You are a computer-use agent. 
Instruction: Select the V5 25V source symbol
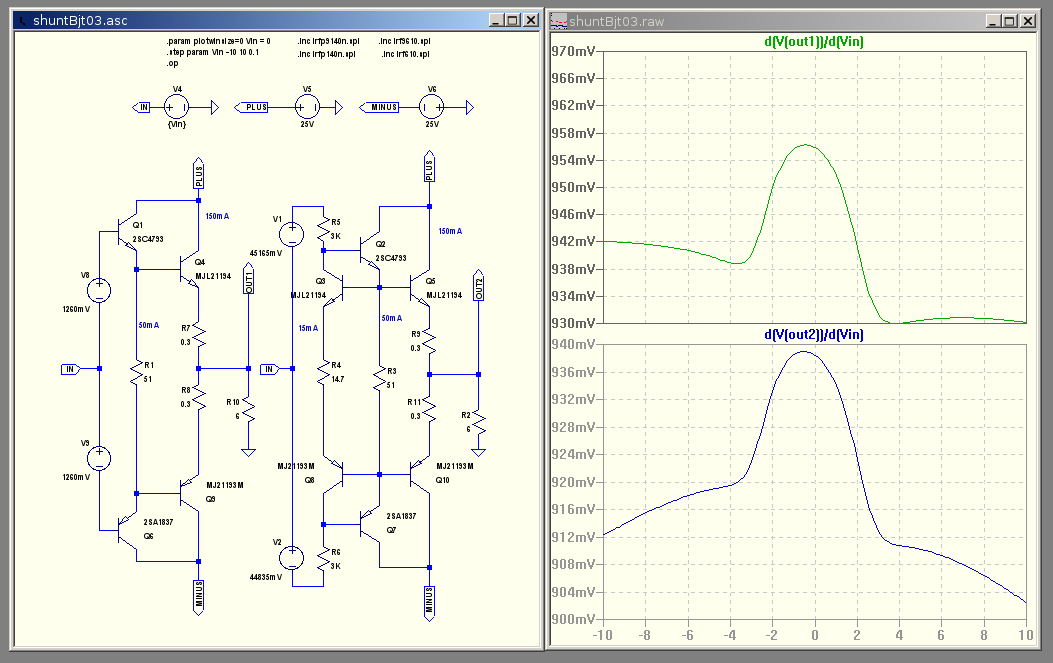click(x=307, y=107)
